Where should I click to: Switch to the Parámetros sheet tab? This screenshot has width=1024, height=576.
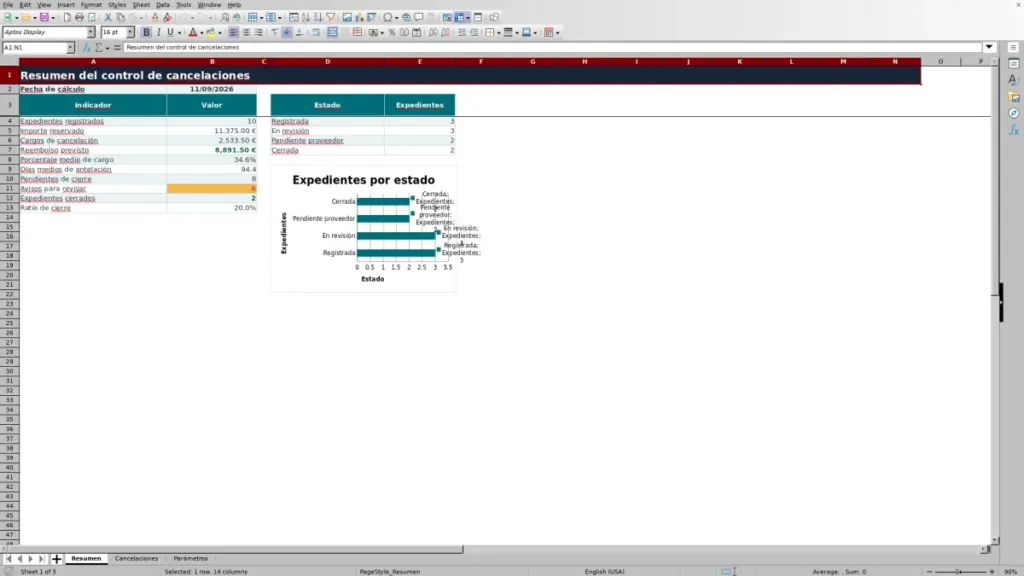tap(191, 559)
